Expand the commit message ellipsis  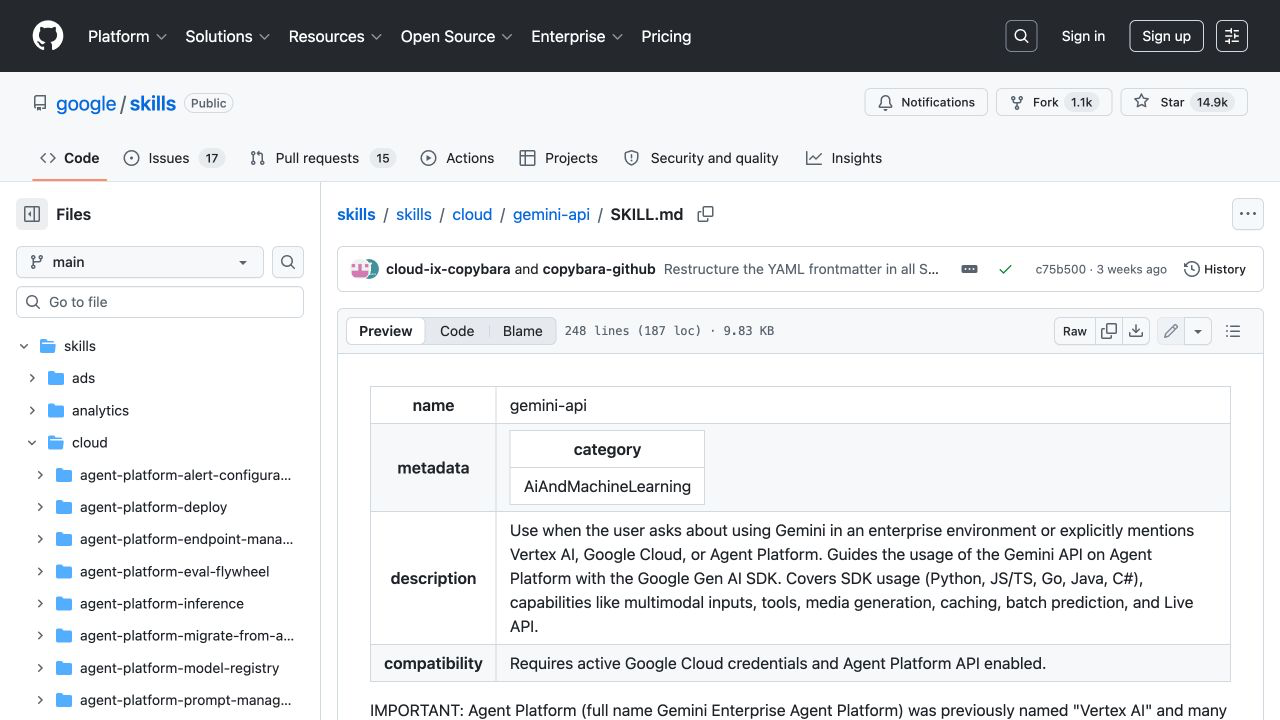click(969, 269)
